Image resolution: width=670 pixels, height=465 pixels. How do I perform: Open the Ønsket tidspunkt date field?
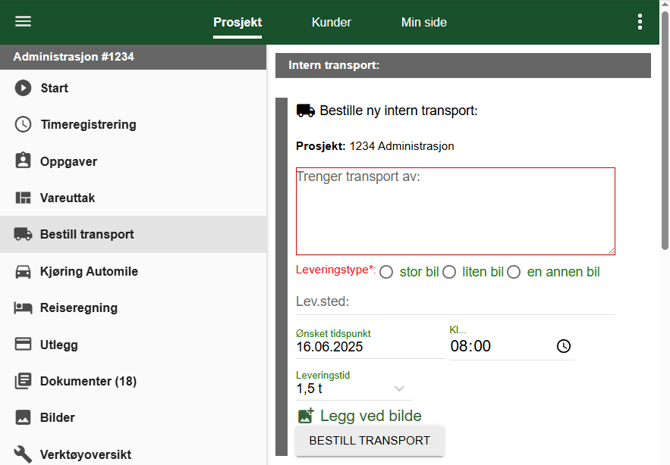pos(368,347)
